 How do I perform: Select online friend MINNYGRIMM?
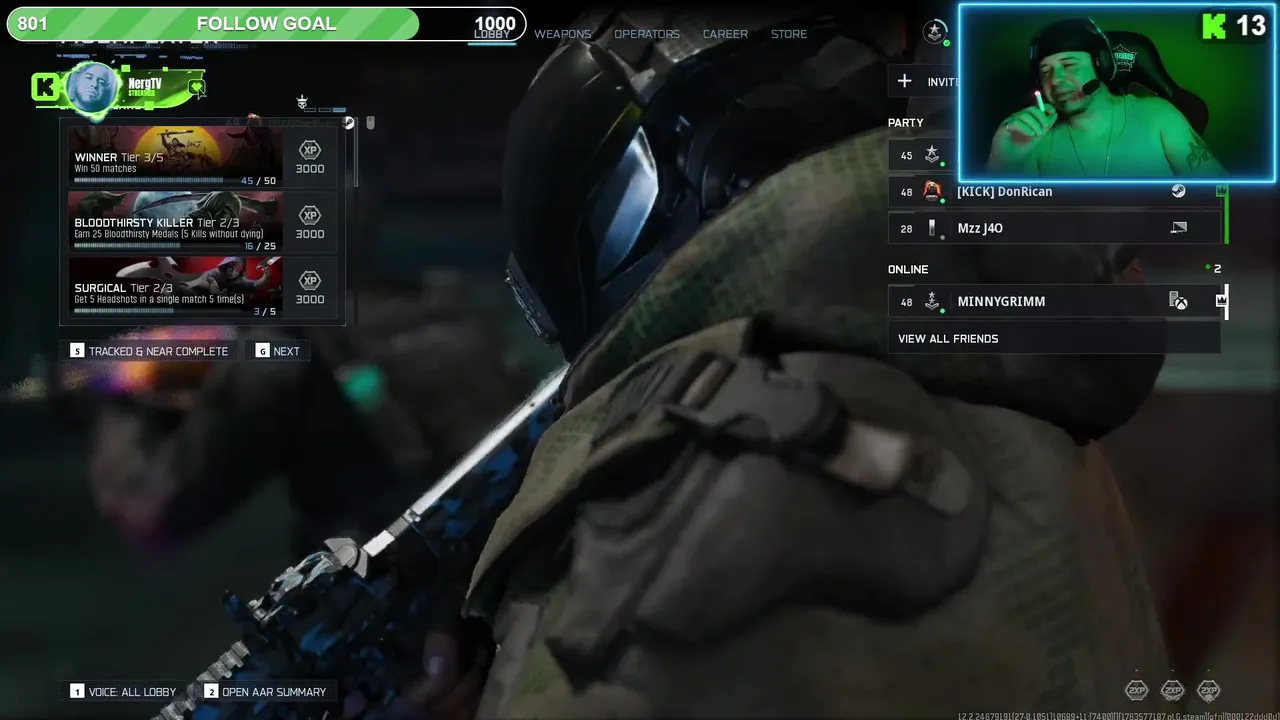[x=1054, y=301]
